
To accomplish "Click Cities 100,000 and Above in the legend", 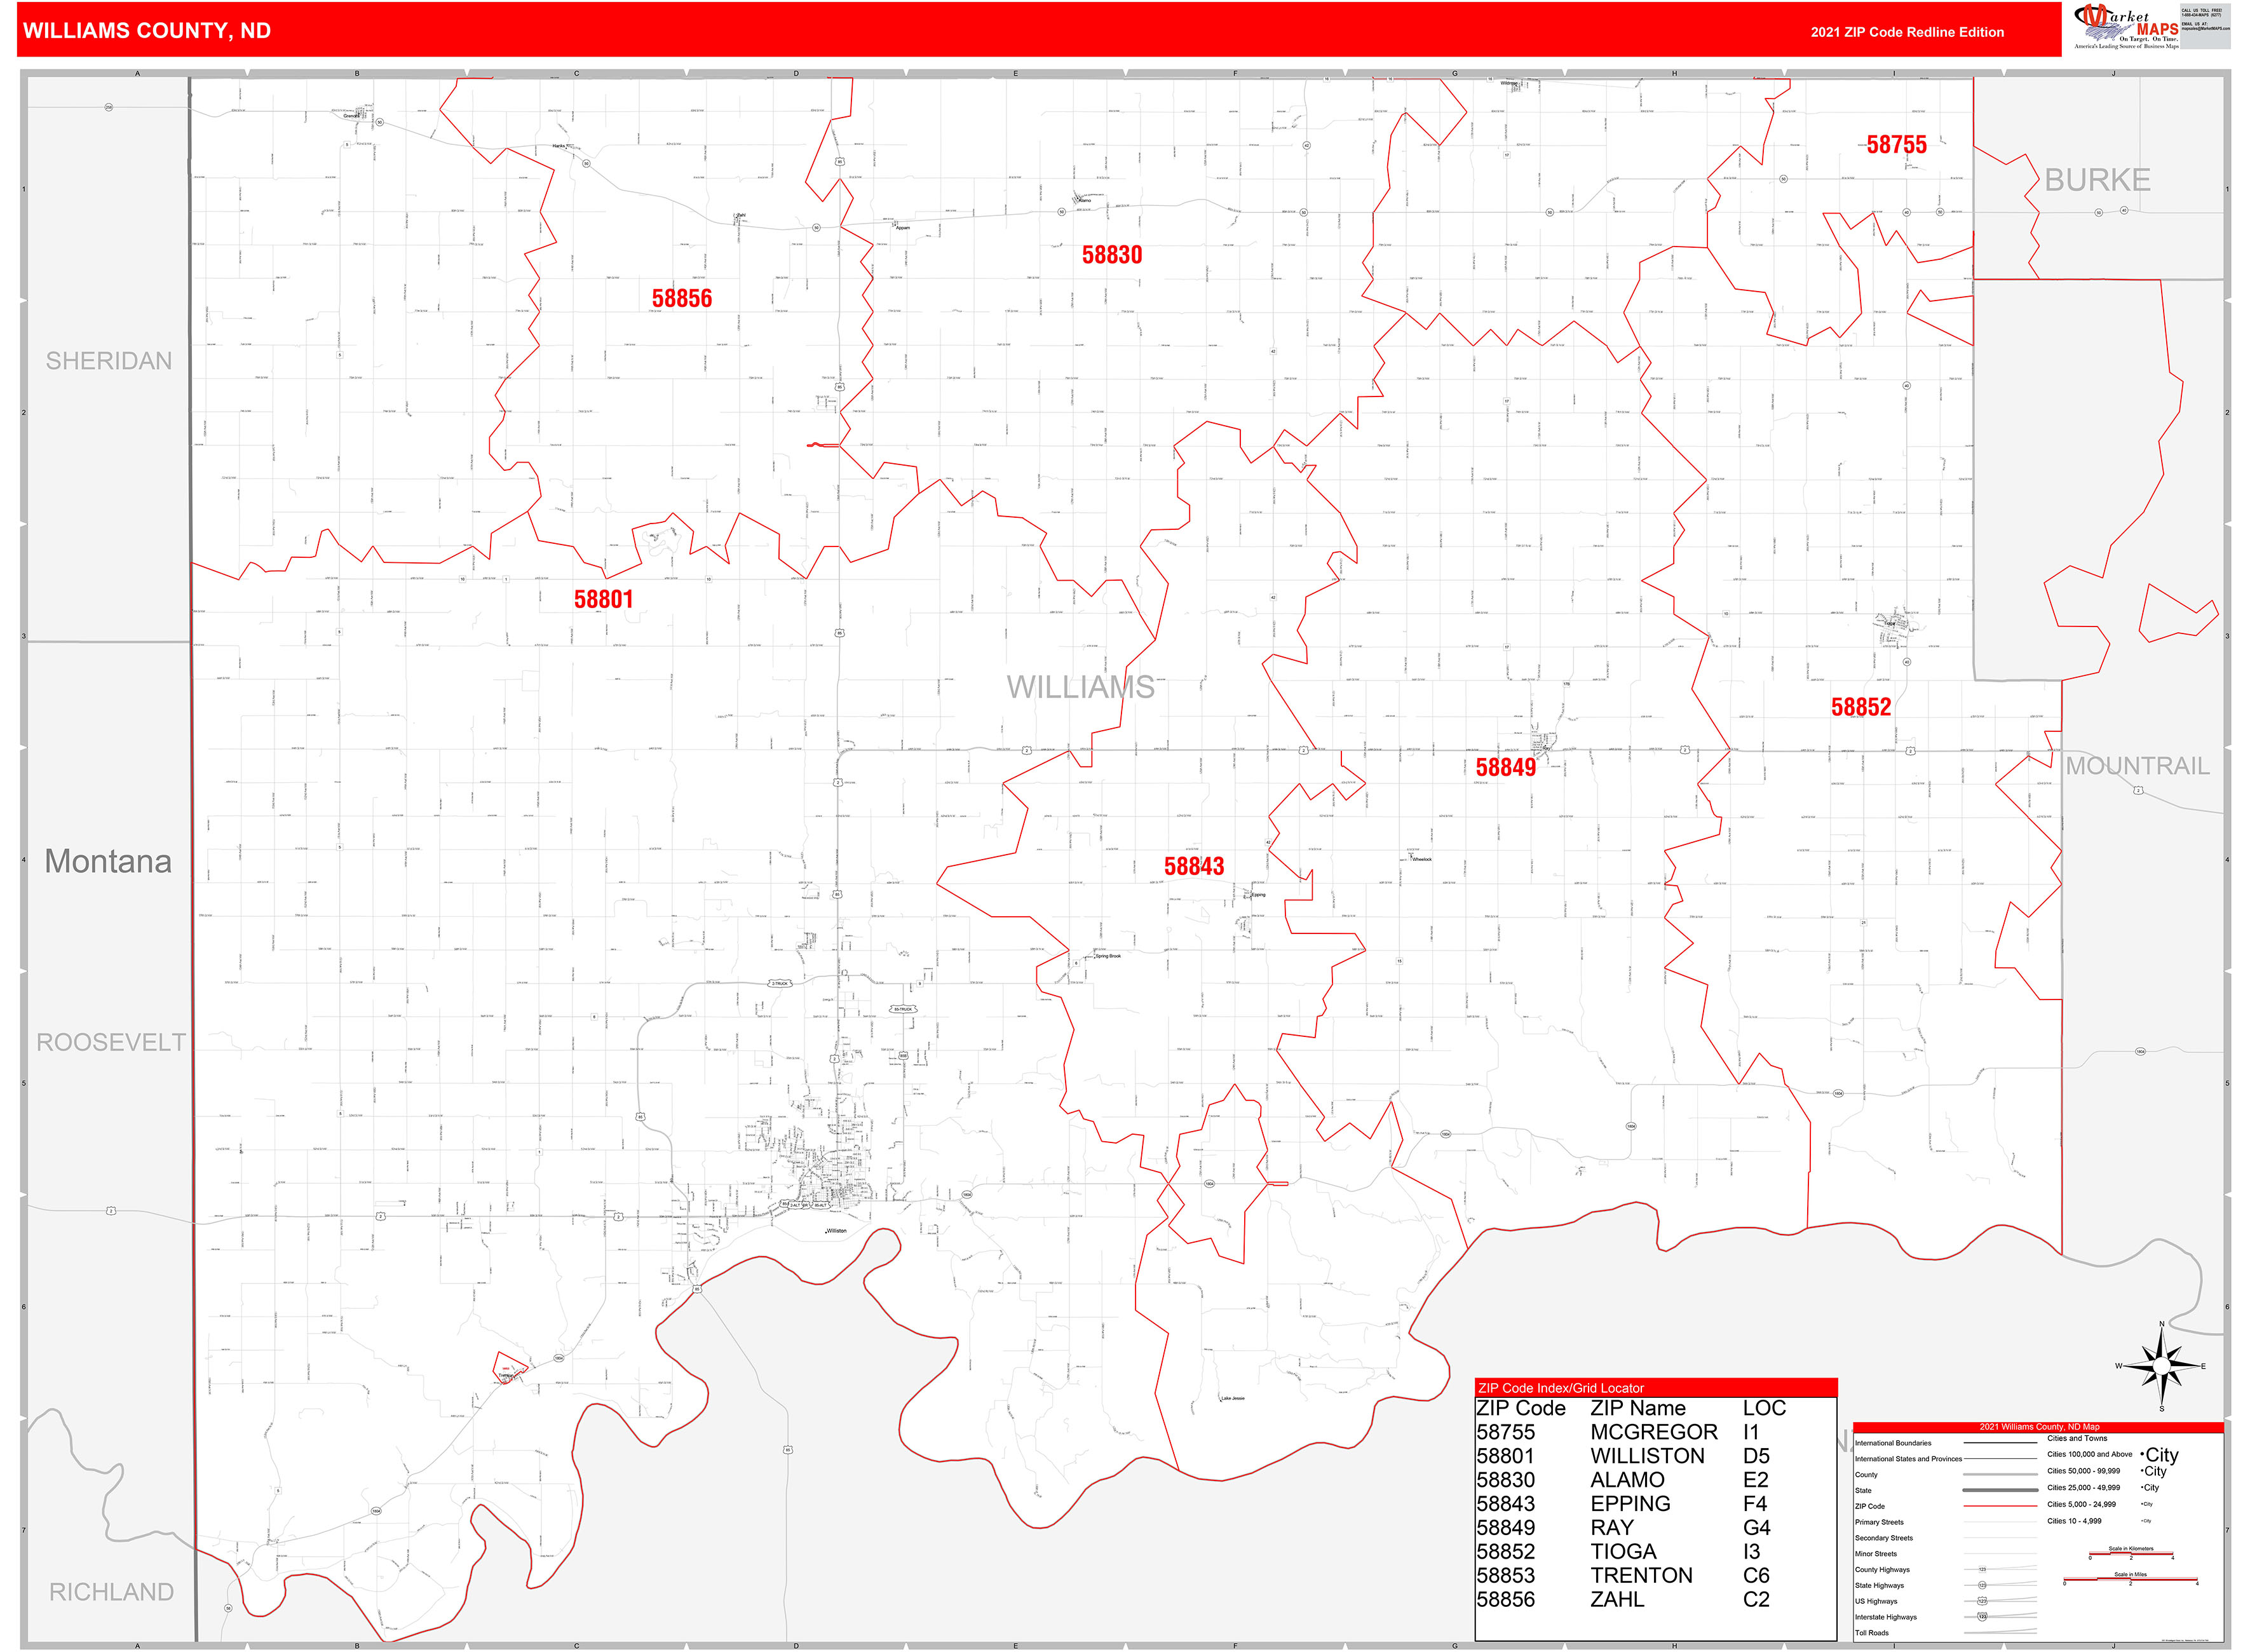I will [x=2090, y=1454].
